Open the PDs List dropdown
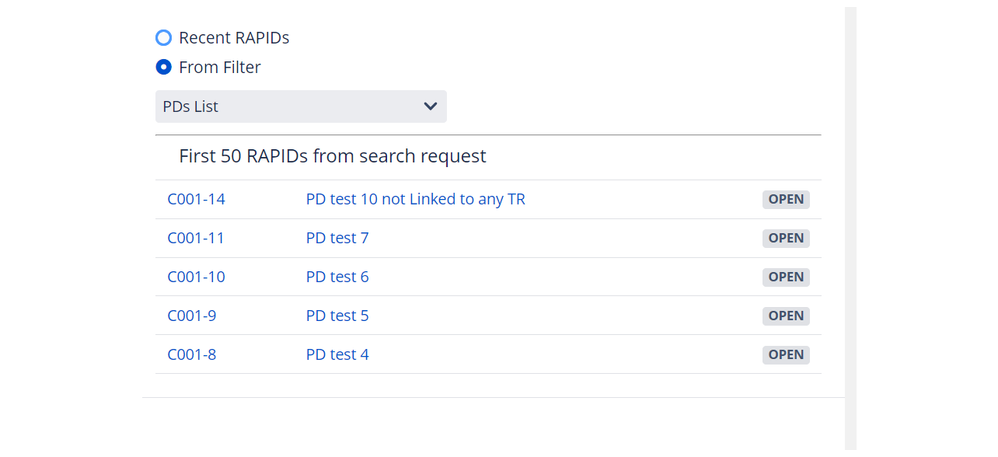Viewport: 998px width, 457px height. pyautogui.click(x=301, y=106)
